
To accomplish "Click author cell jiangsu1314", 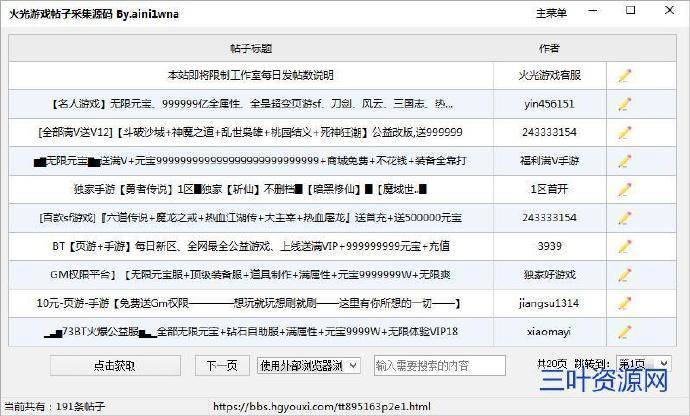I will pos(550,303).
